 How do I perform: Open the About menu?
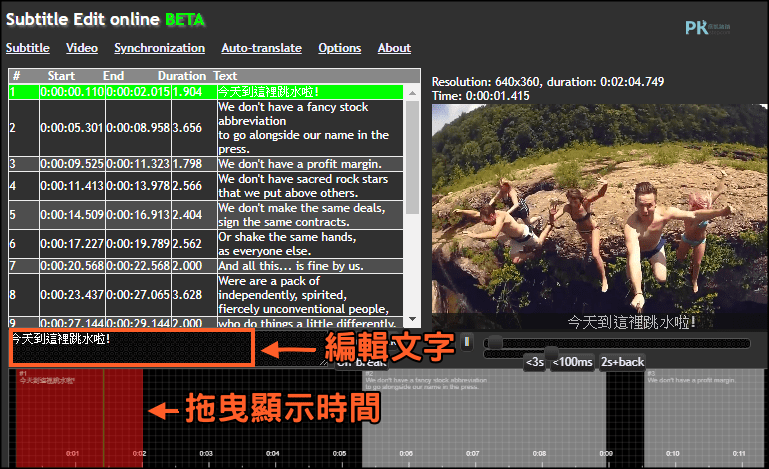coord(394,48)
